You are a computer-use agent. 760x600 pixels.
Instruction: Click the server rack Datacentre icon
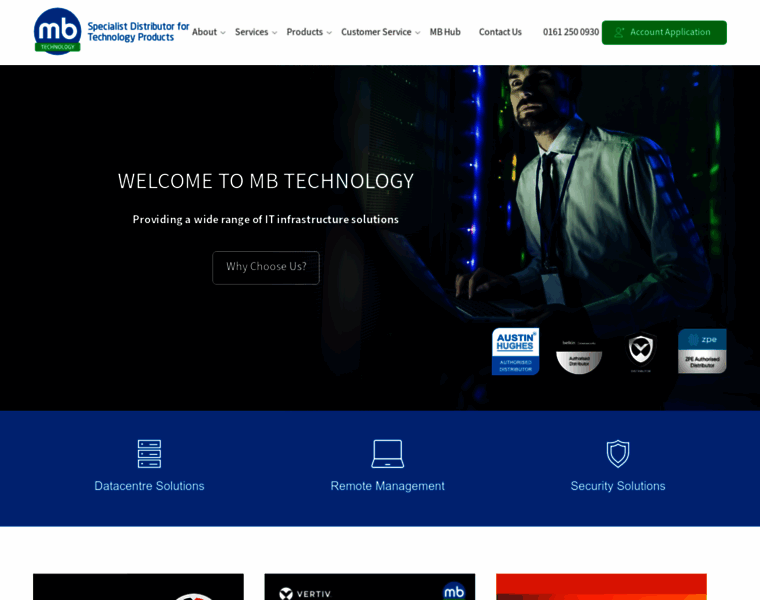click(149, 454)
